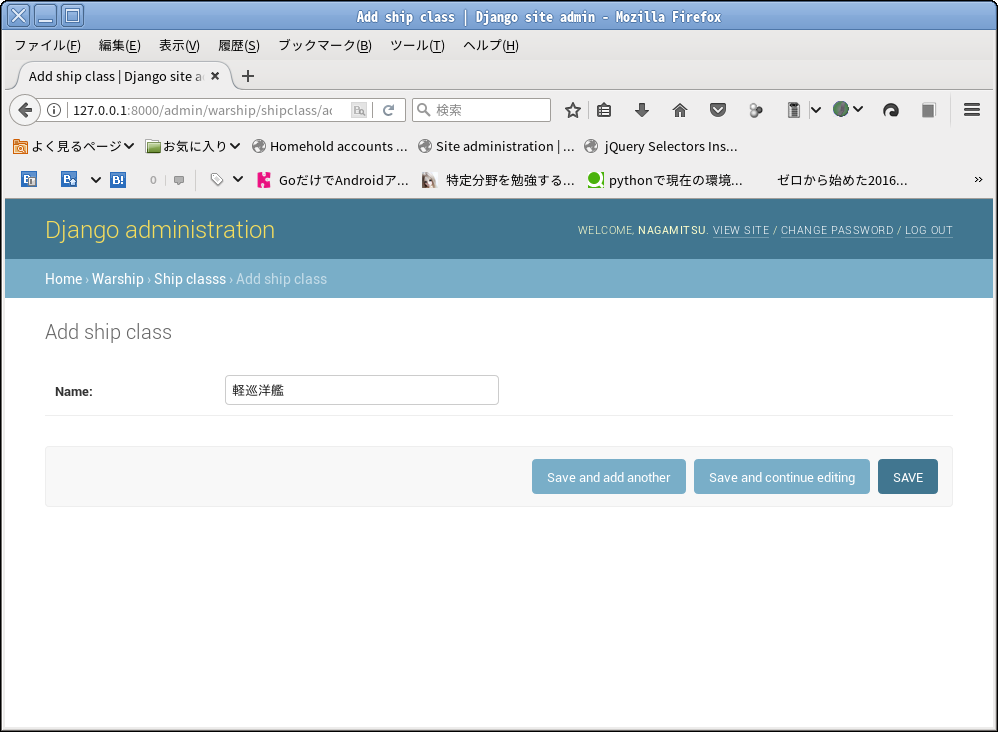998x732 pixels.
Task: Click the second blue bookmarklet icon
Action: click(69, 179)
